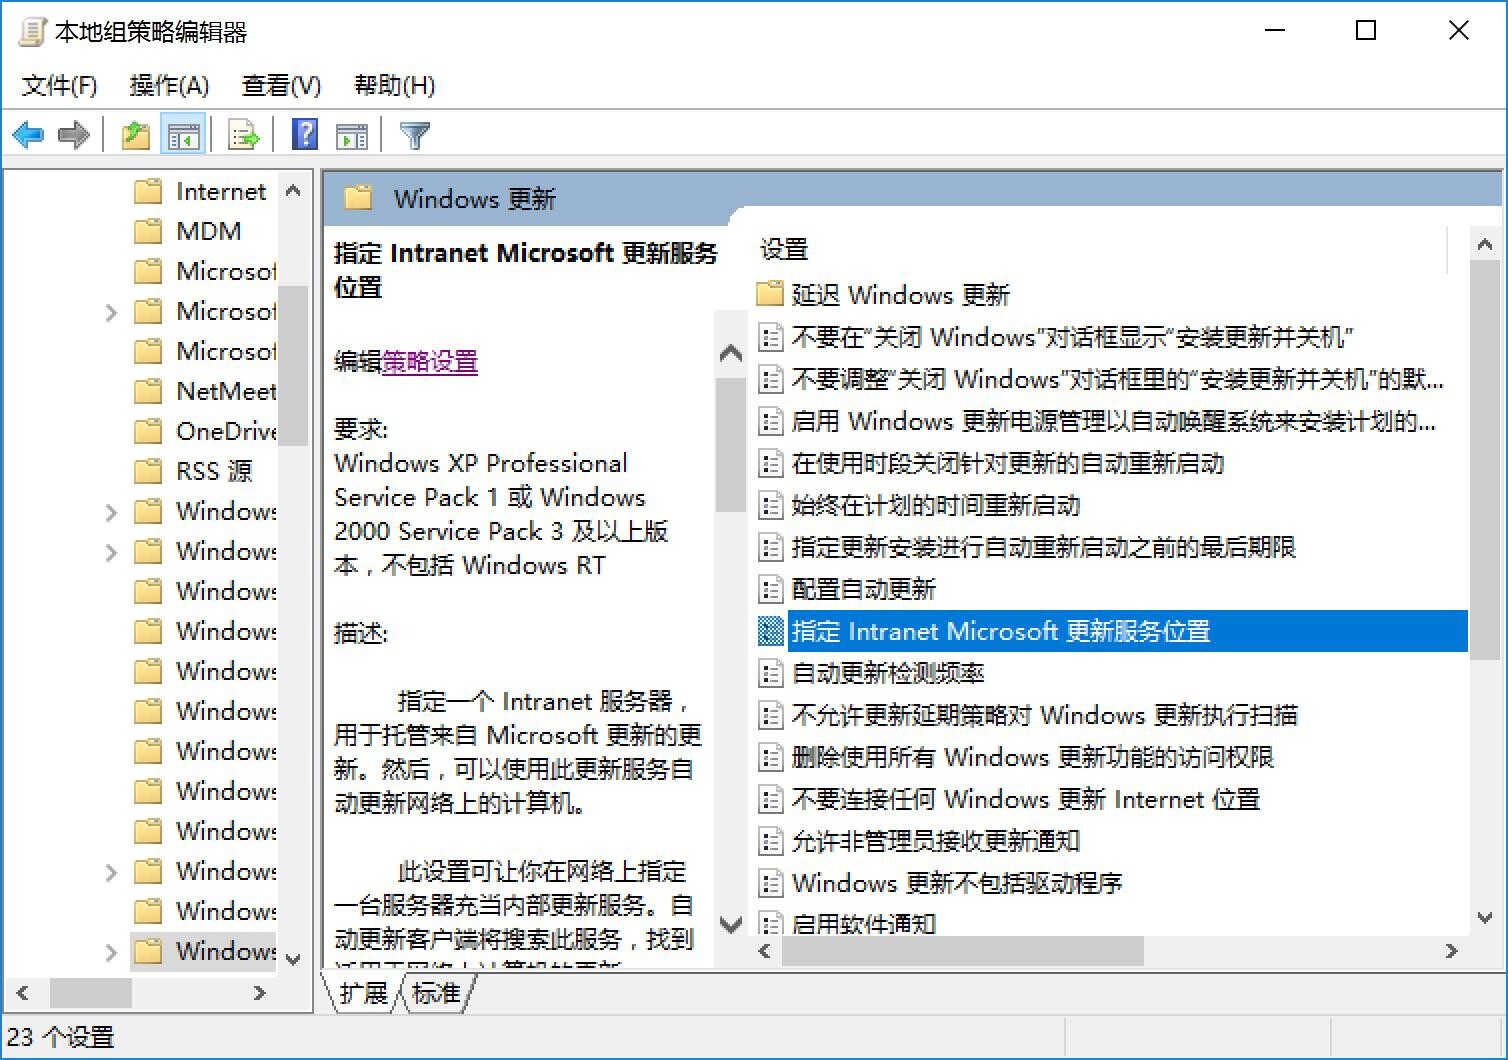
Task: Click the Back arrow toolbar icon
Action: (x=28, y=135)
